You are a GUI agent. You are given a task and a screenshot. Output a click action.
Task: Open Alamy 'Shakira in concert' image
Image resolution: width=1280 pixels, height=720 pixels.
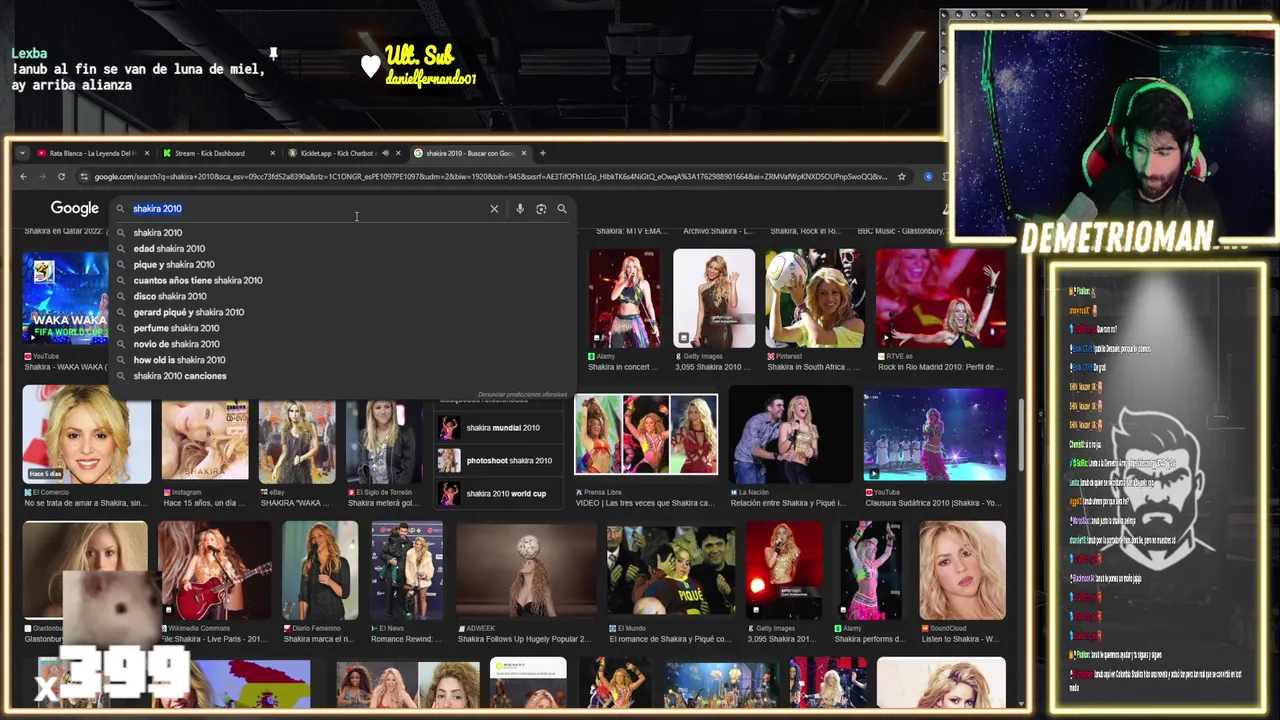tap(624, 298)
